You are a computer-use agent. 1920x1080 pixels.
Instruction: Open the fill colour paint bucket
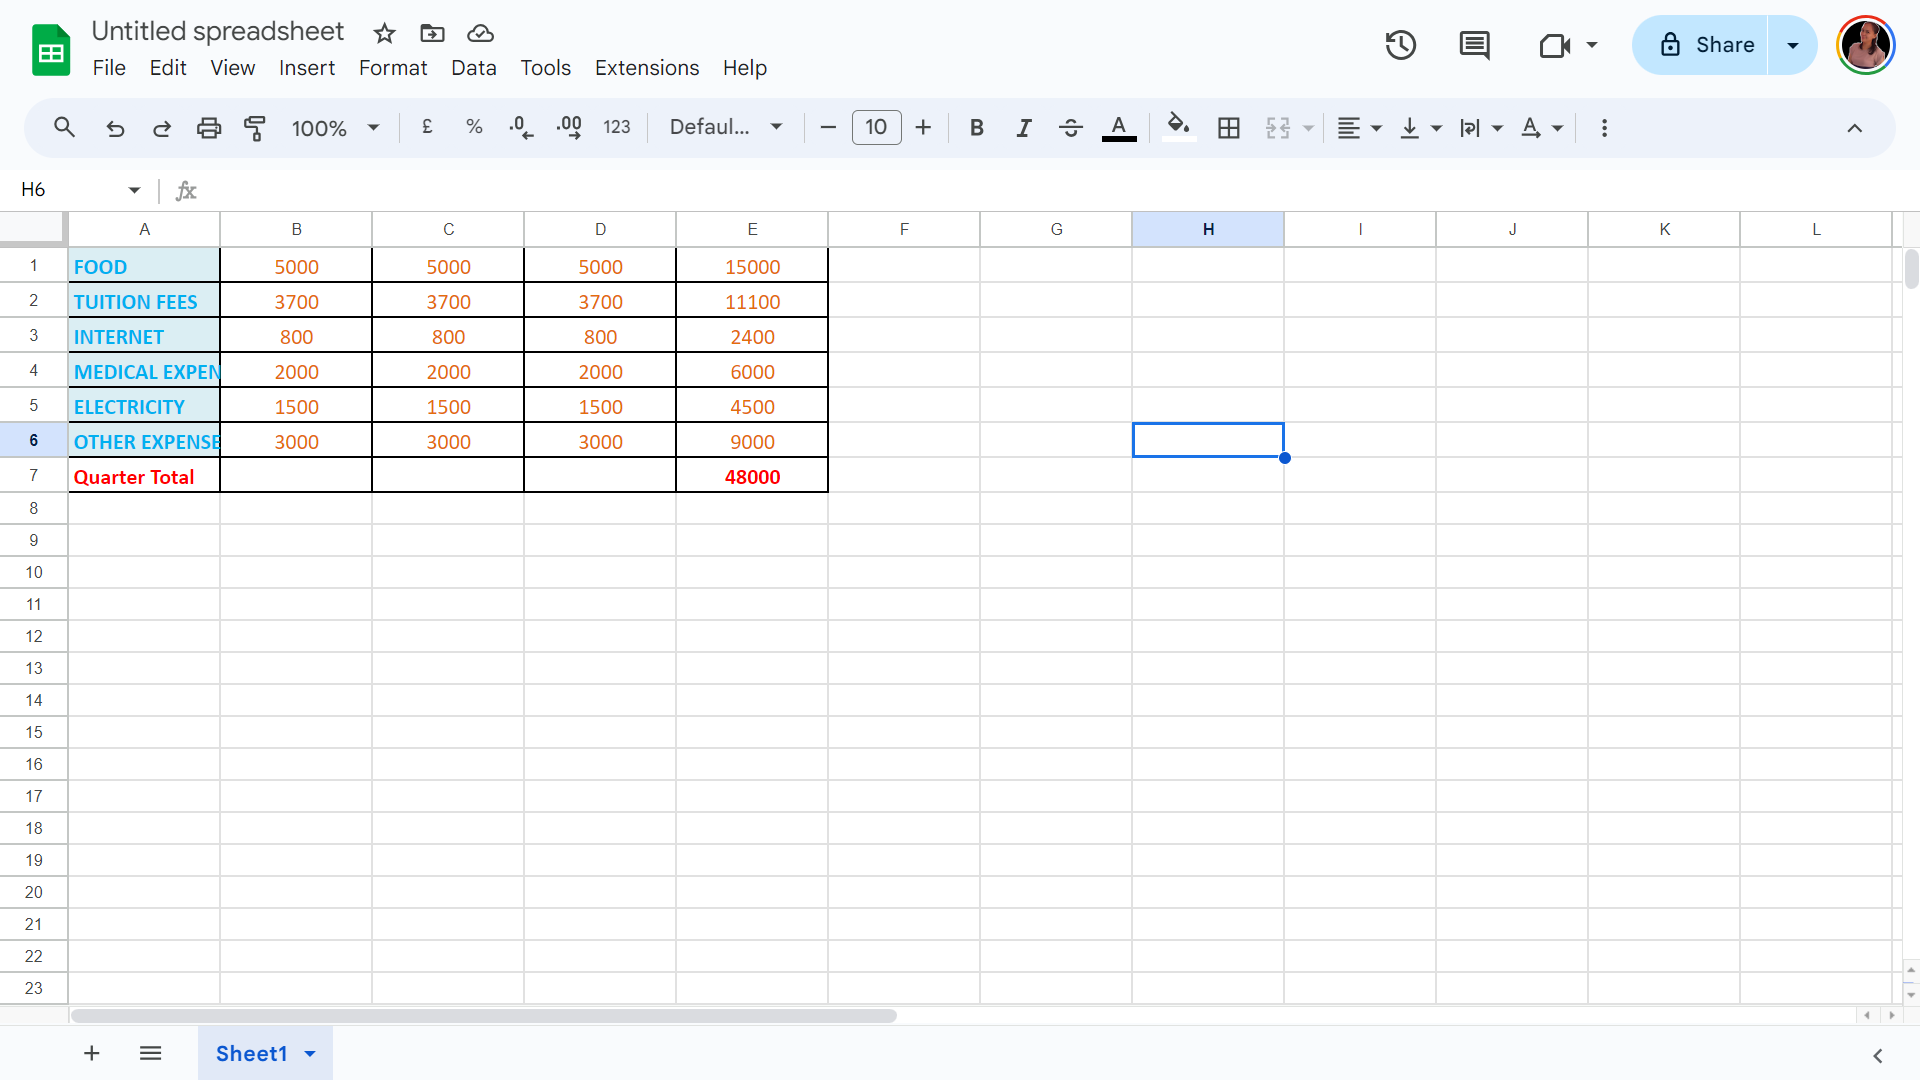1178,128
